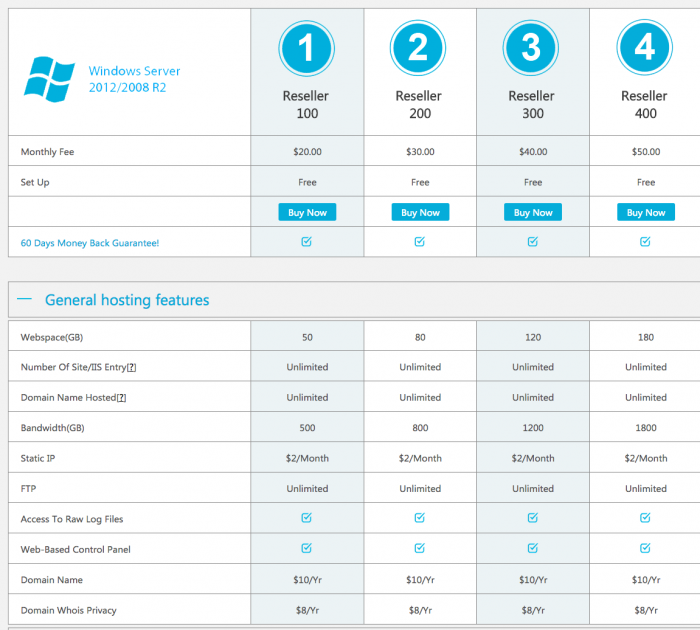This screenshot has height=630, width=700.
Task: Click the Bandwidth(GB) row label
Action: 52,428
